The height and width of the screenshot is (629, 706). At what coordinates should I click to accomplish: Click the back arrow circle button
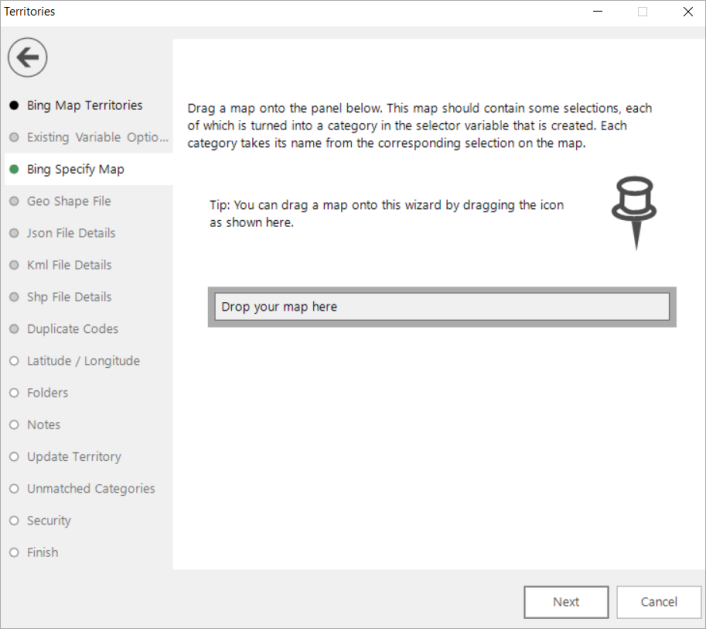click(27, 57)
